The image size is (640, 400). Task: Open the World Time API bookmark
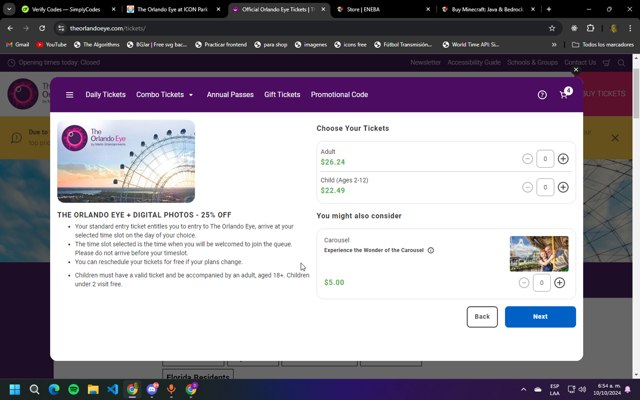click(471, 44)
